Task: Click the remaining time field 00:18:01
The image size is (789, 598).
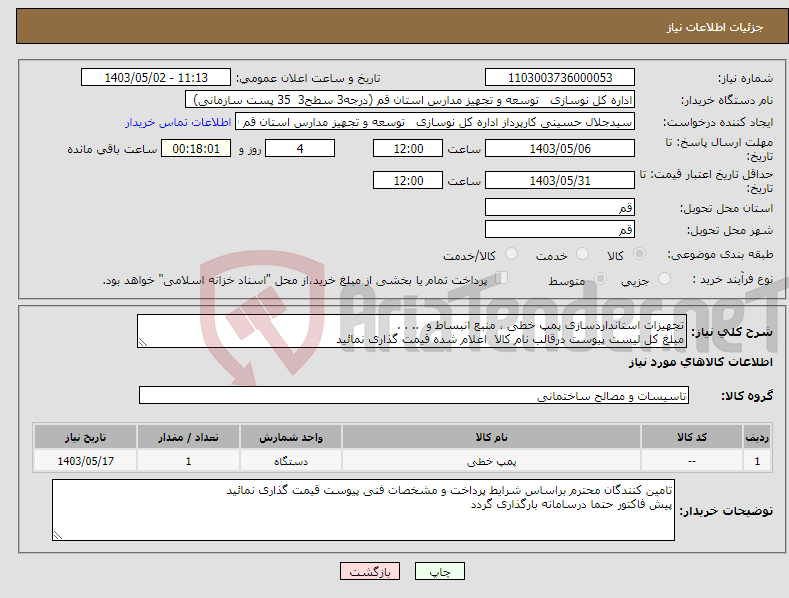Action: 196,148
